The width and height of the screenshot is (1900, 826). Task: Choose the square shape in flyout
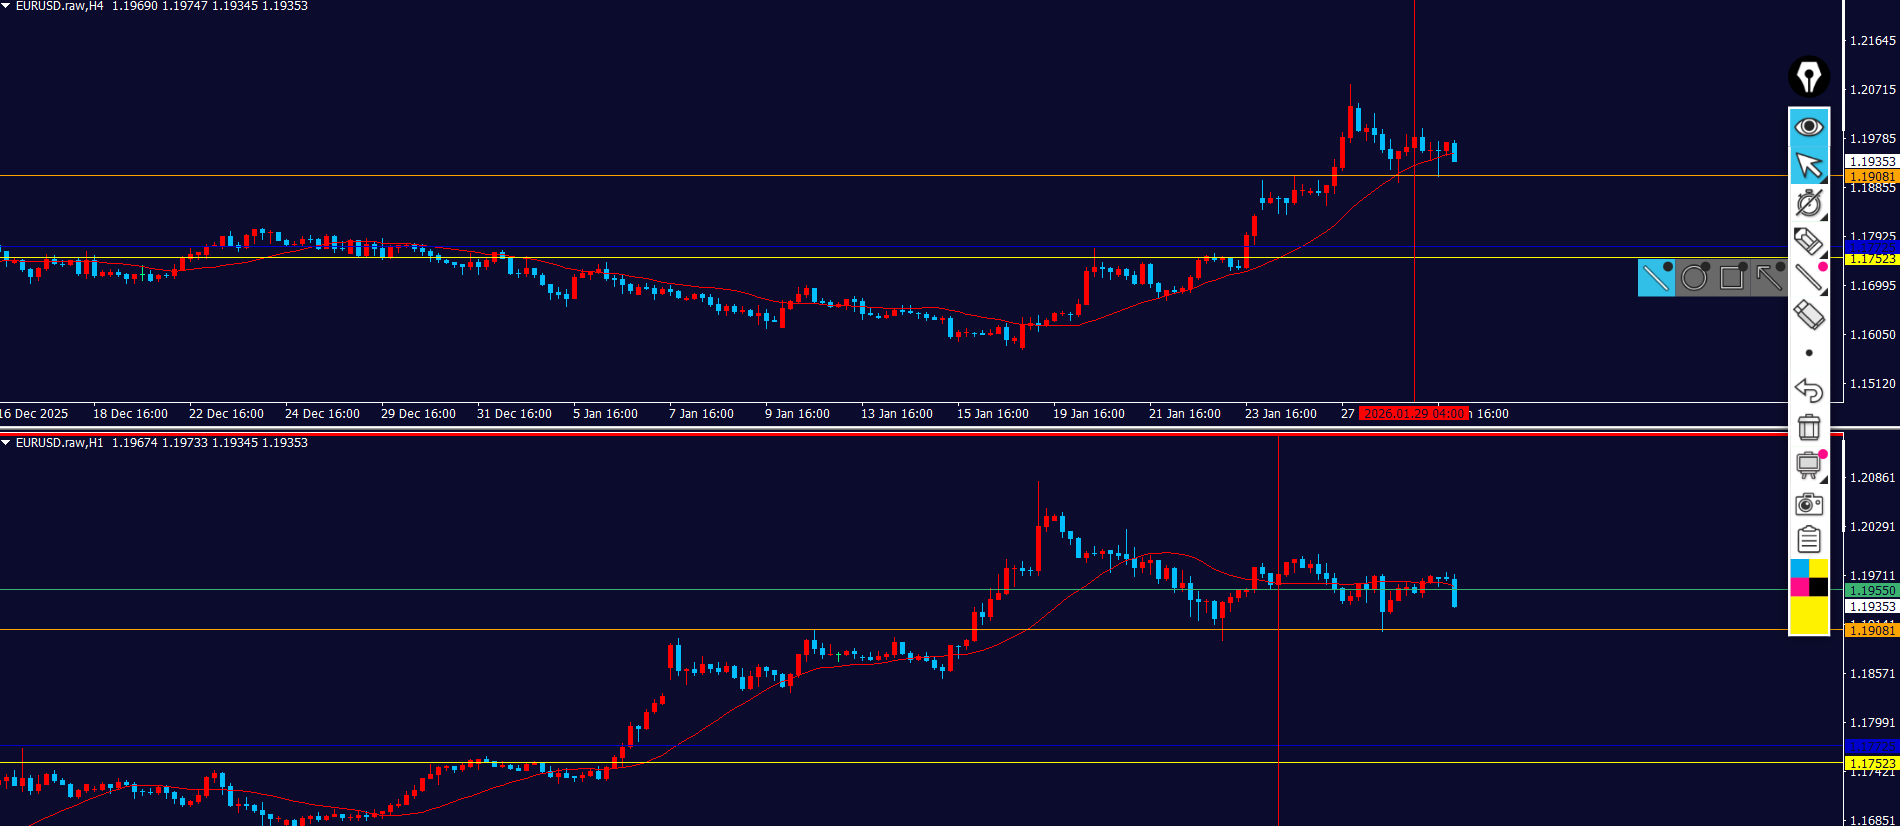[1732, 277]
